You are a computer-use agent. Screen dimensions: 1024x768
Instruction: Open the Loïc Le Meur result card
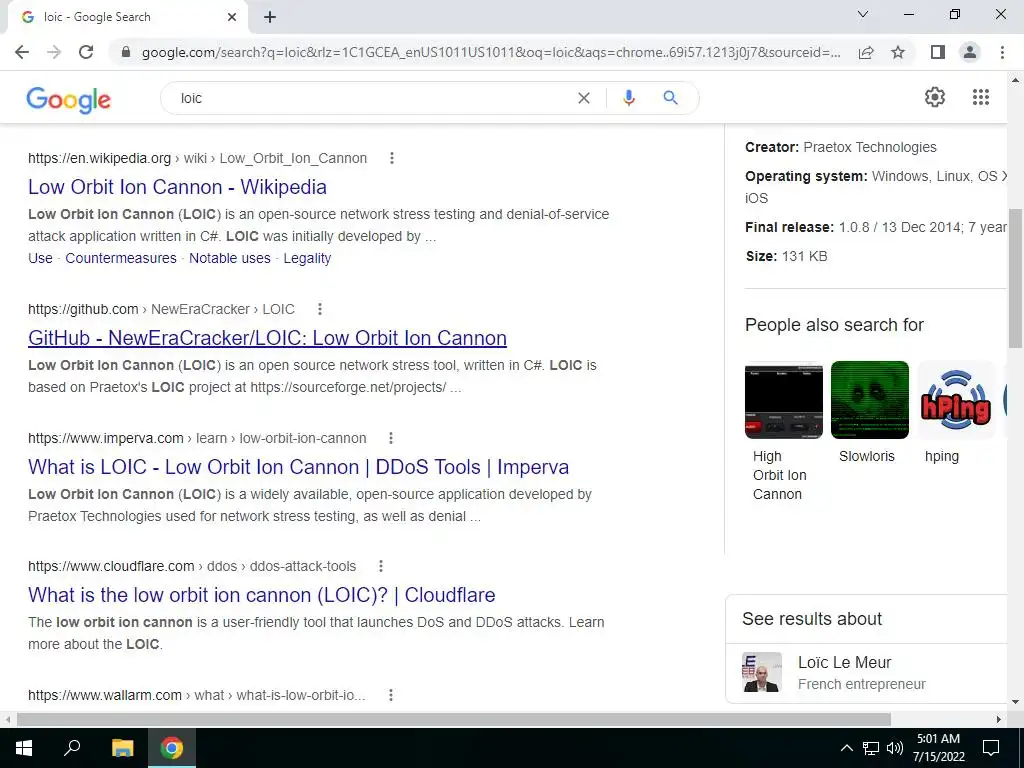(x=866, y=673)
